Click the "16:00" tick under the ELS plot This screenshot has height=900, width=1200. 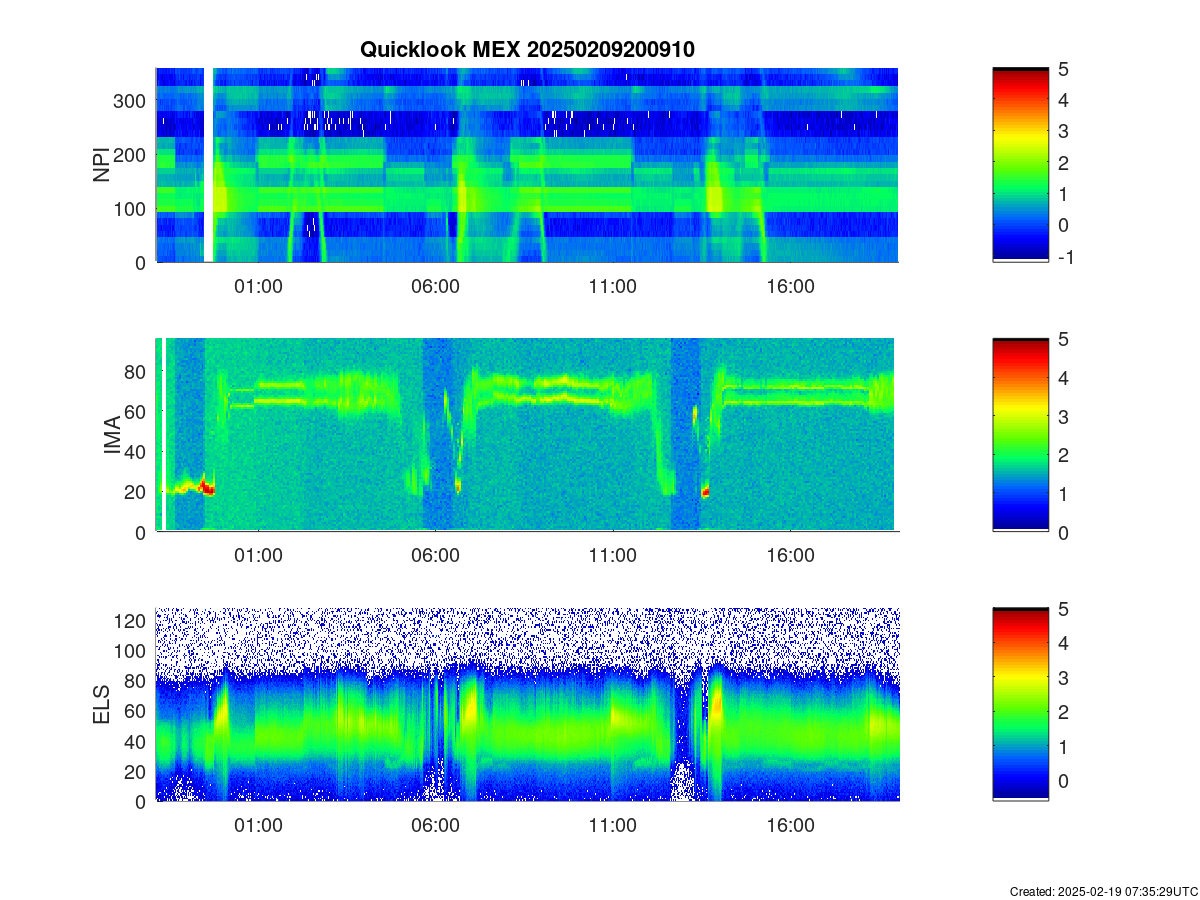coord(790,826)
